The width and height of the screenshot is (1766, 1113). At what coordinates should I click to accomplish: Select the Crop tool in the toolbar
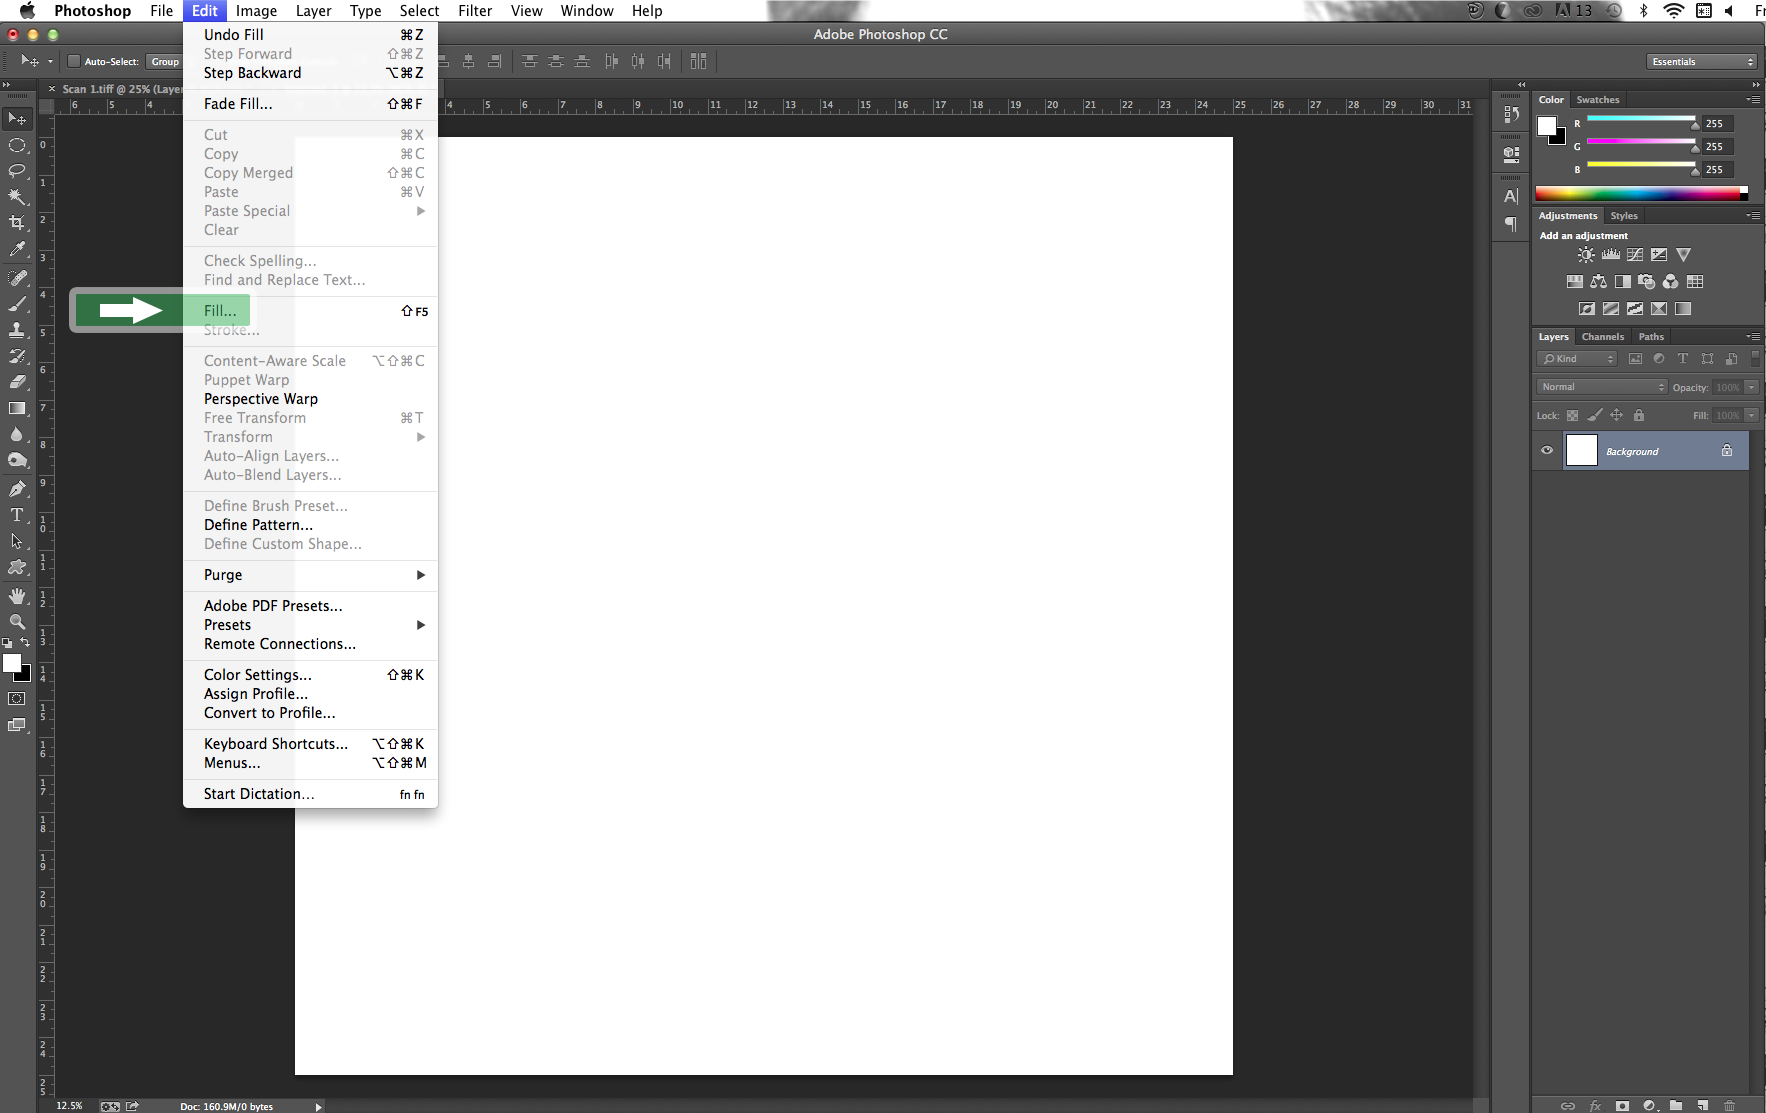[17, 223]
